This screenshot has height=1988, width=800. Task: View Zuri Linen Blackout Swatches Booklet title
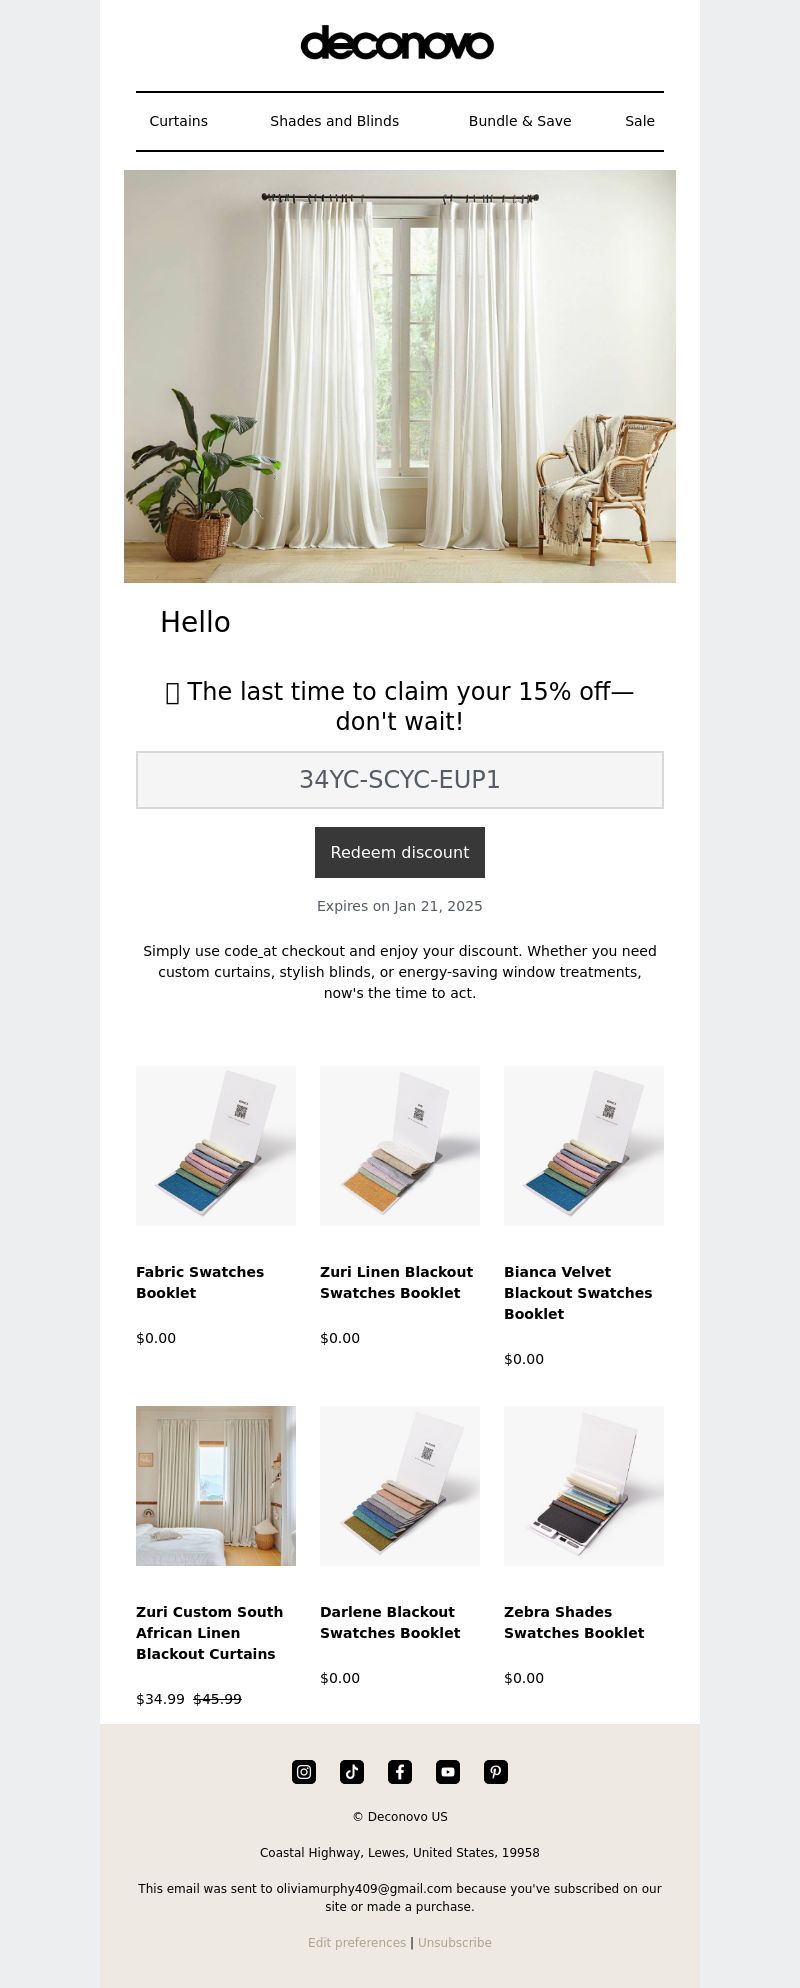[x=396, y=1282]
